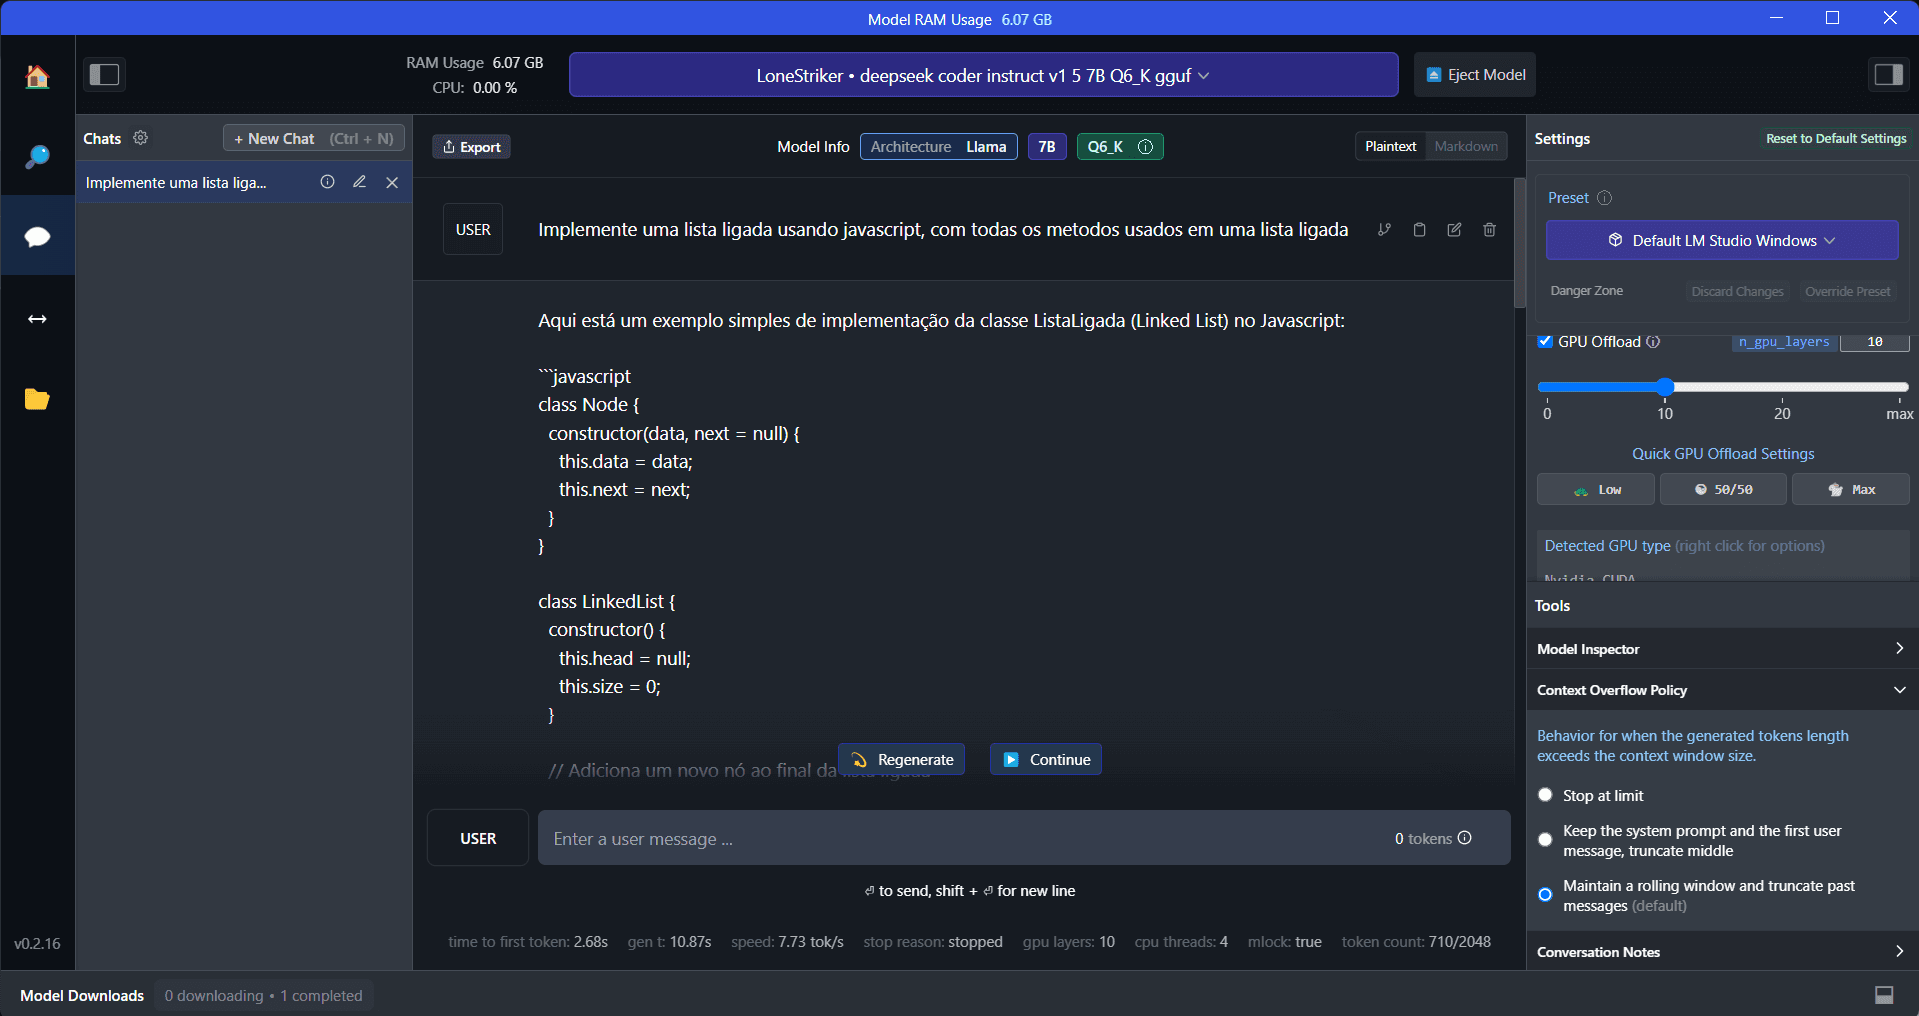
Task: Click Regenerate response button
Action: click(902, 760)
